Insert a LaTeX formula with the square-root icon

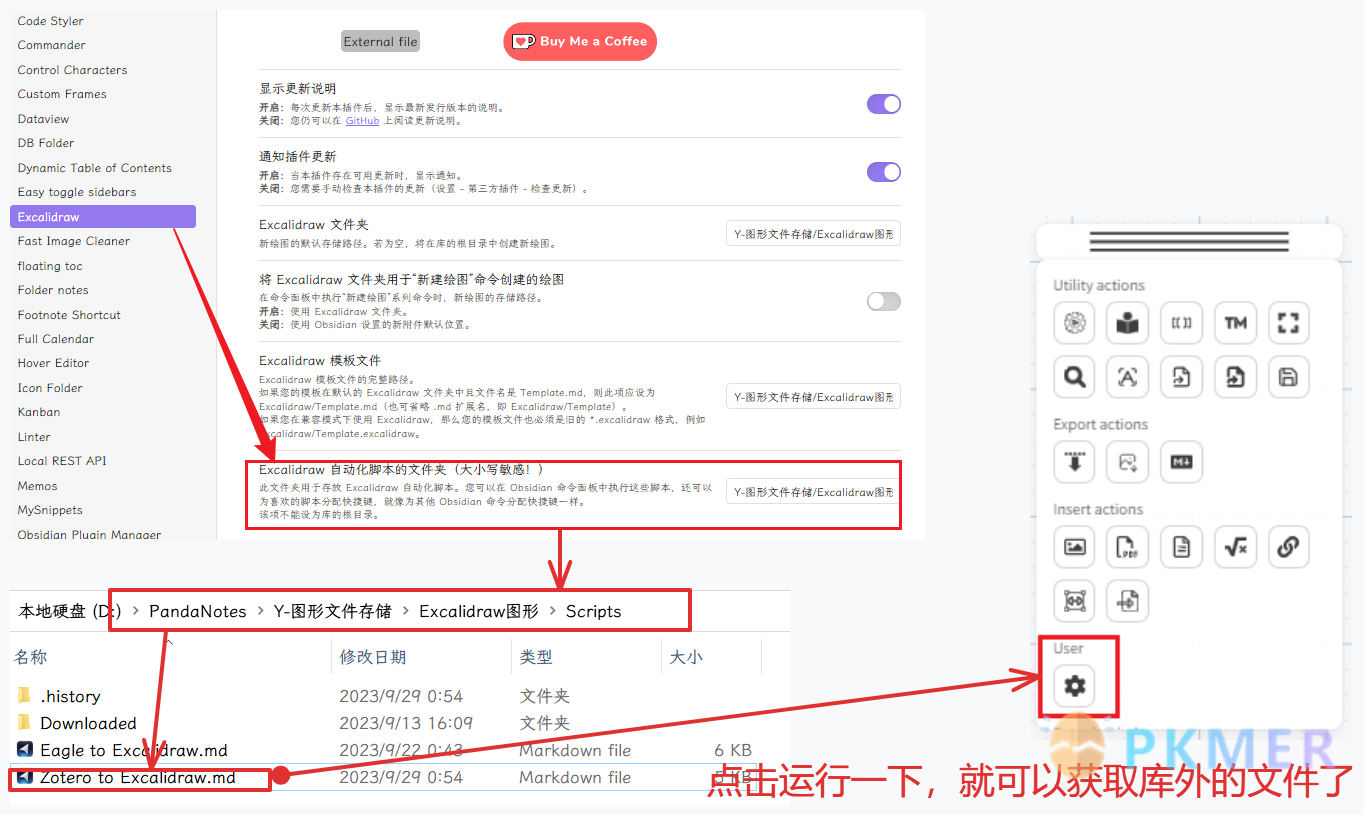click(1235, 547)
